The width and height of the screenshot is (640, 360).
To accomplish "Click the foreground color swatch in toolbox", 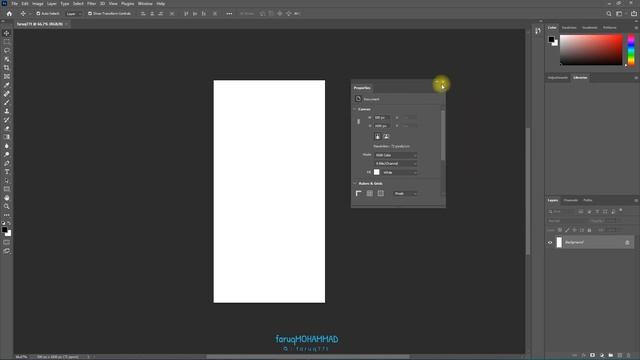I will 4,230.
